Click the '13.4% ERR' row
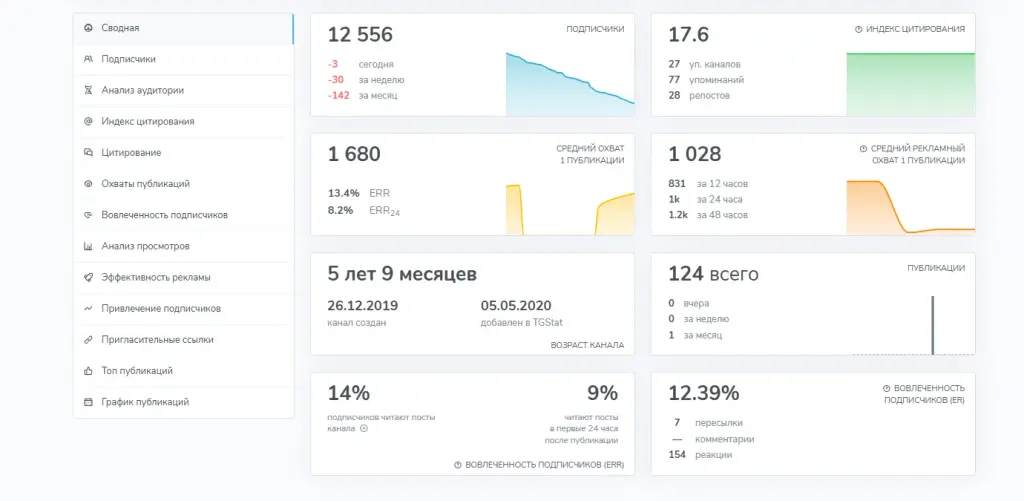The width and height of the screenshot is (1024, 501). click(359, 193)
